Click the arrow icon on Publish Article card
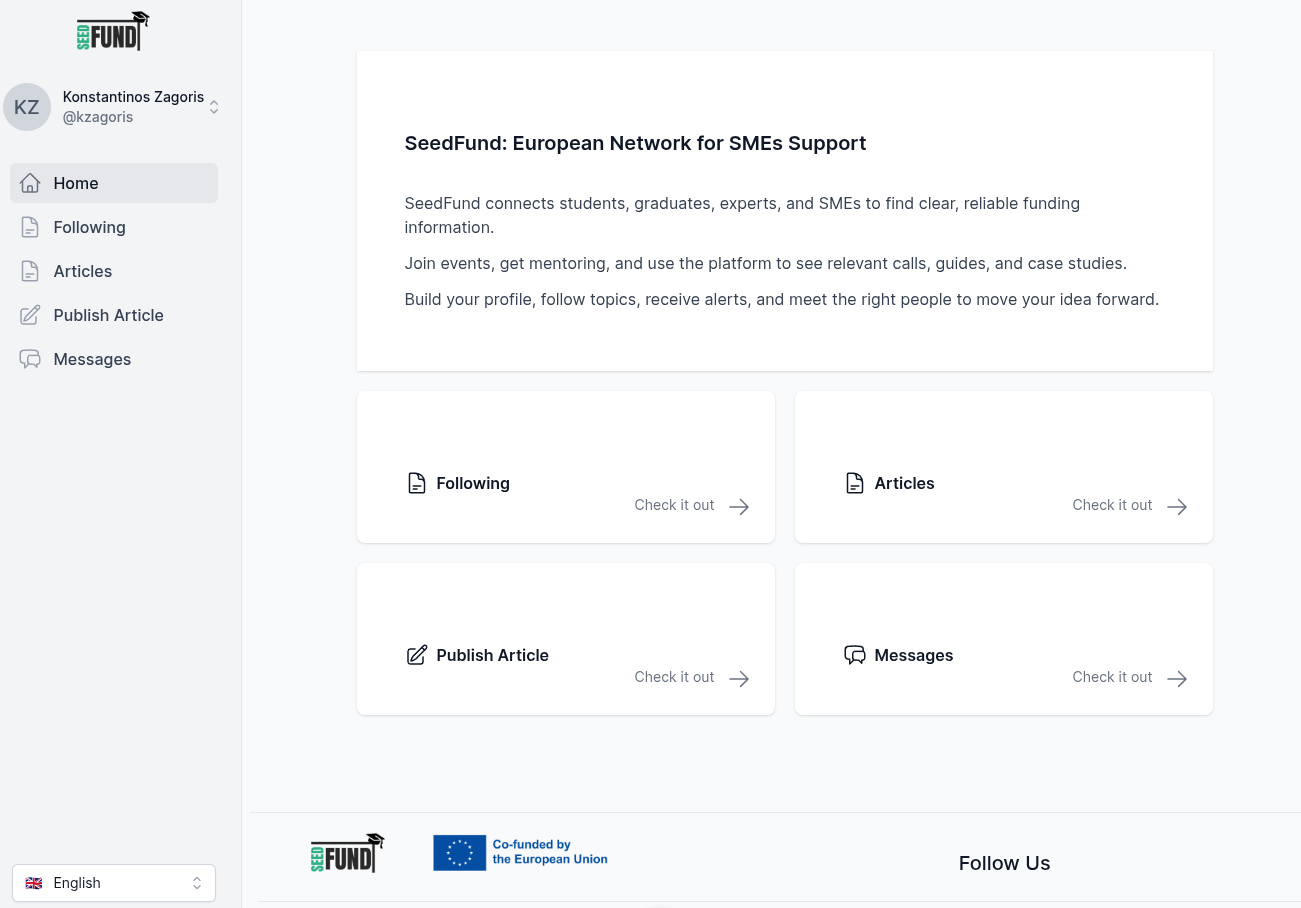 click(739, 679)
